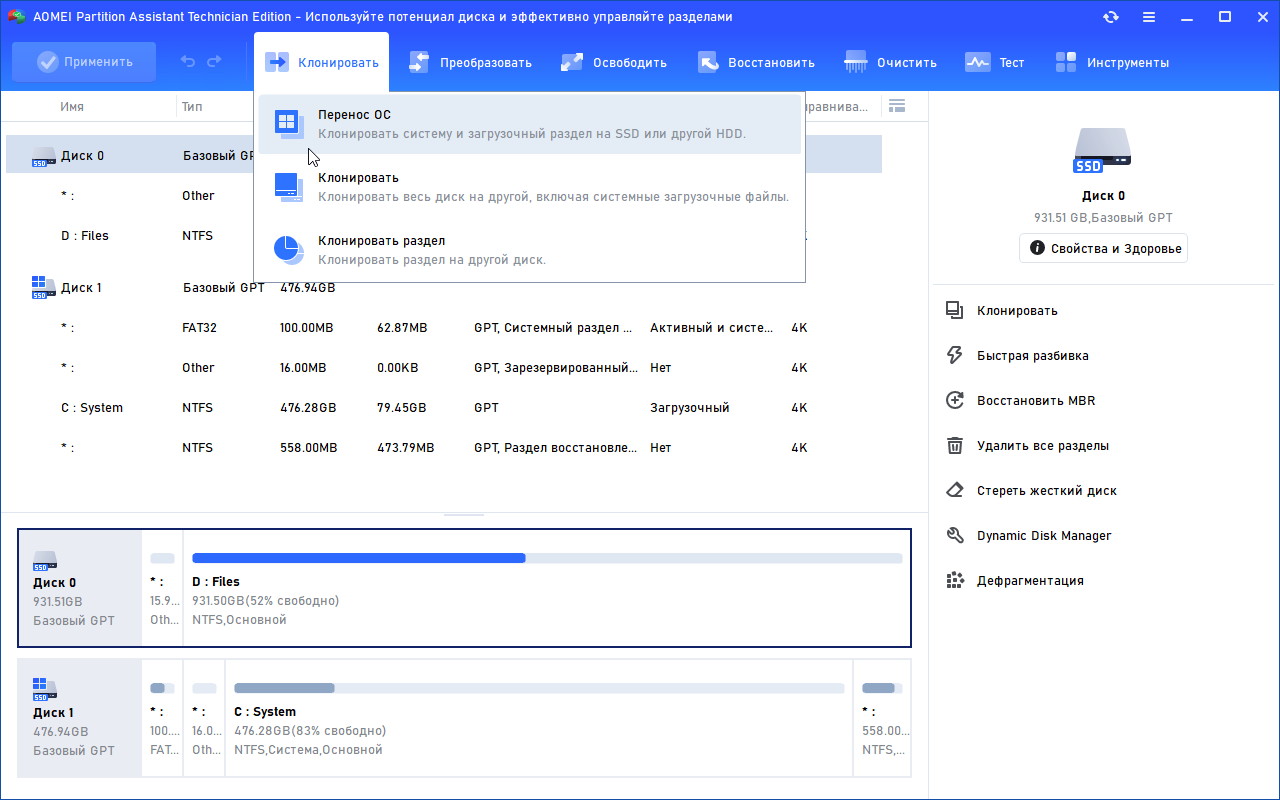Click the eraser wipe disk icon

tap(955, 491)
